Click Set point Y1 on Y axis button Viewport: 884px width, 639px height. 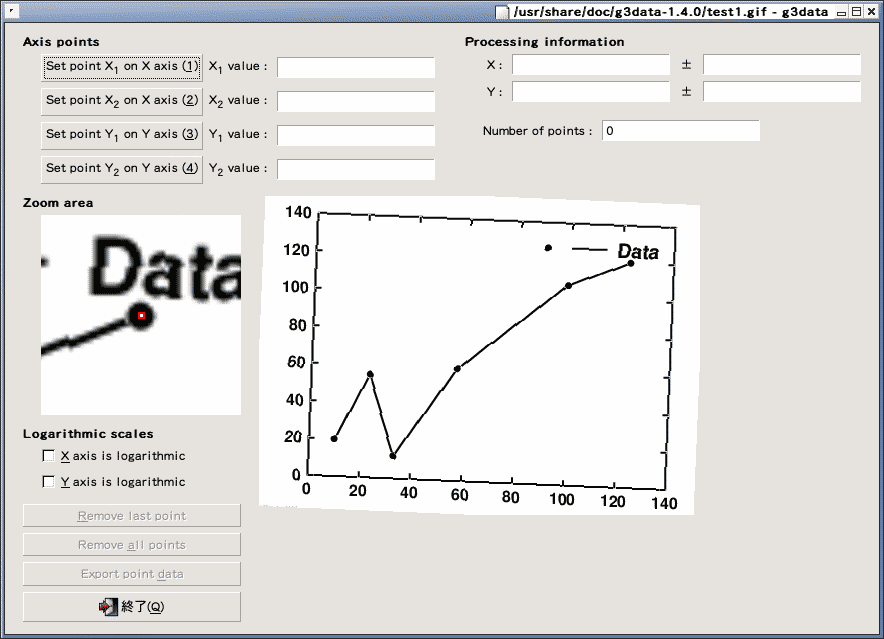click(122, 135)
